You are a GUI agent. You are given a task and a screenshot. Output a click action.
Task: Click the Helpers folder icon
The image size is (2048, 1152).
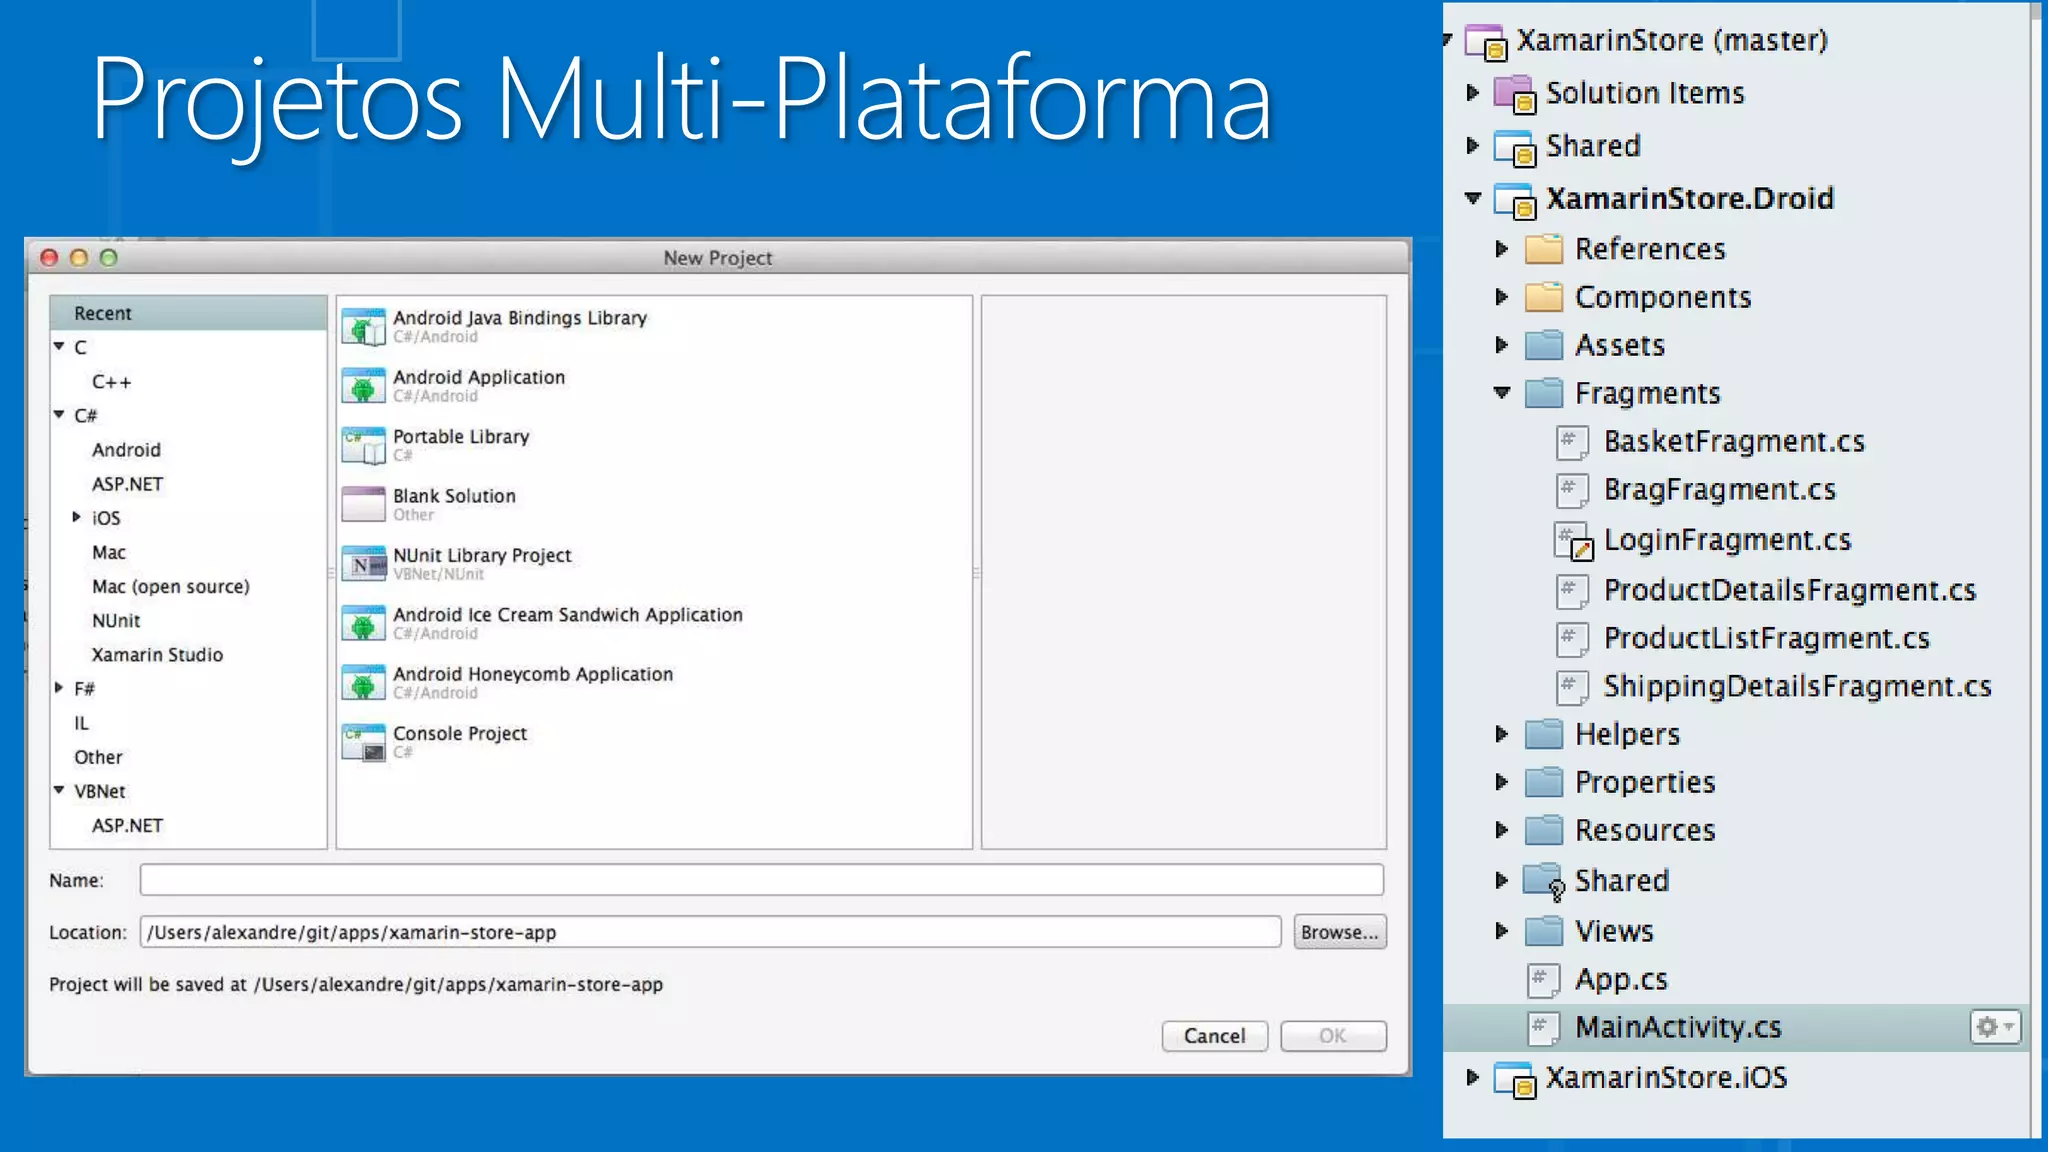point(1544,734)
